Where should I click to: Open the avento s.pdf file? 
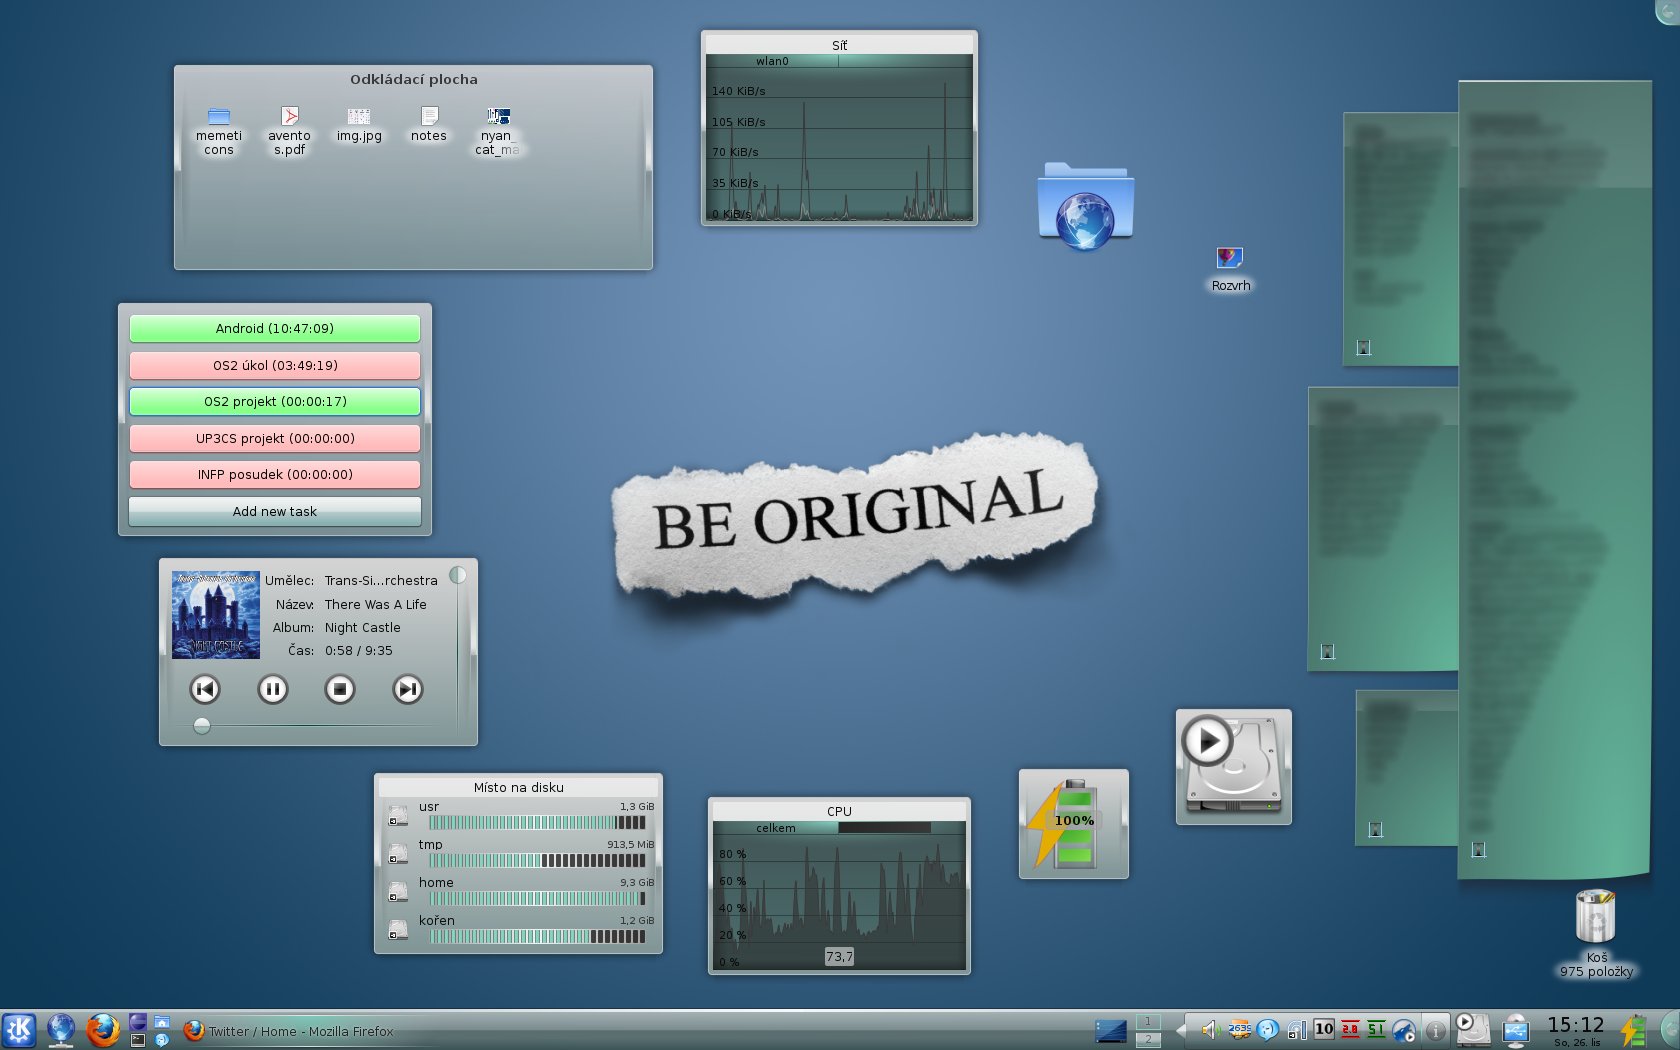tap(289, 118)
